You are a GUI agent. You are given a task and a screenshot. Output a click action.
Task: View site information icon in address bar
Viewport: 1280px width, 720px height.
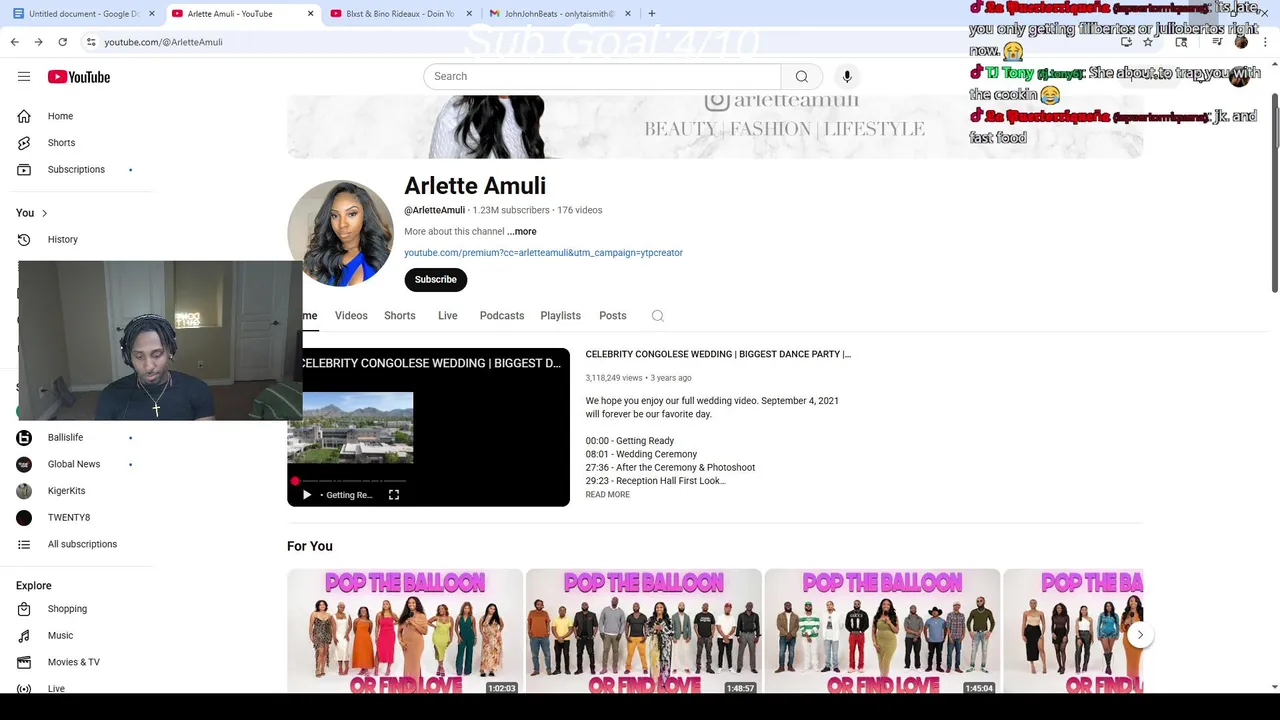[x=91, y=42]
